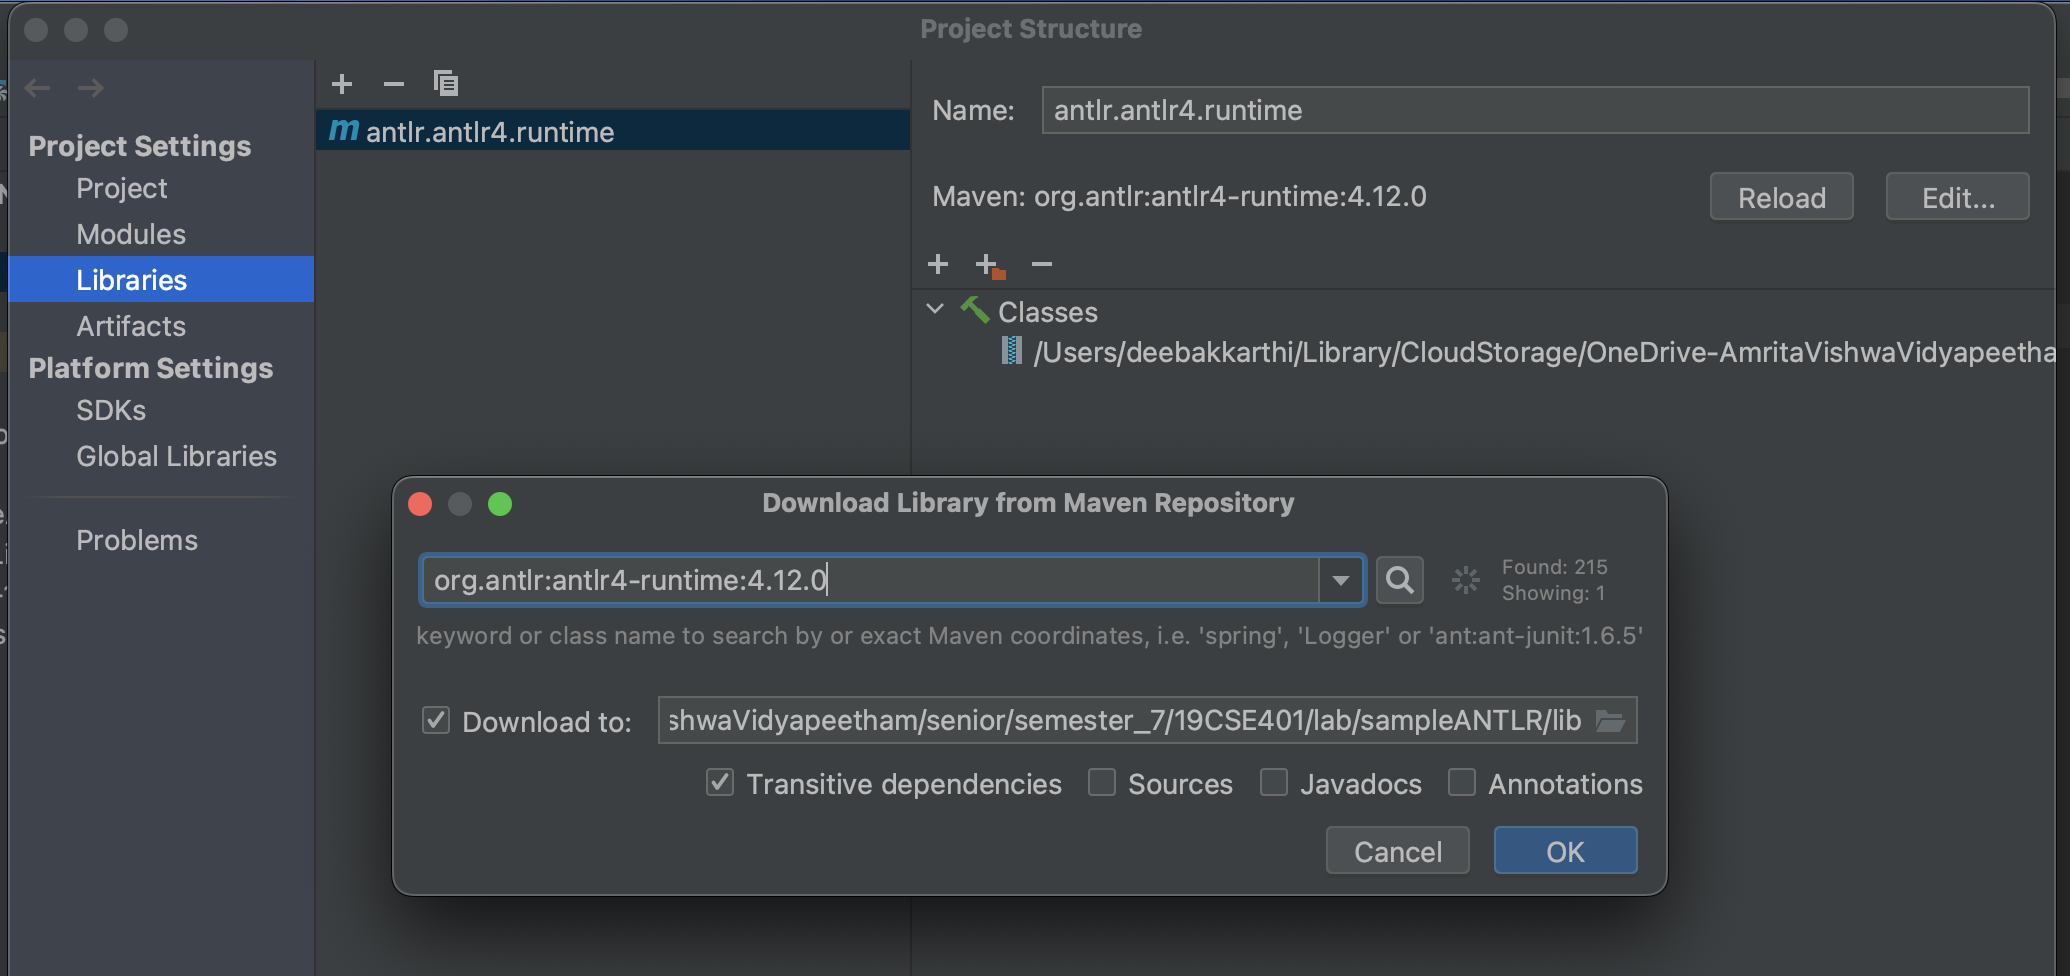Click the remove library root minus icon
Screen dimensions: 2070x976
1042,264
